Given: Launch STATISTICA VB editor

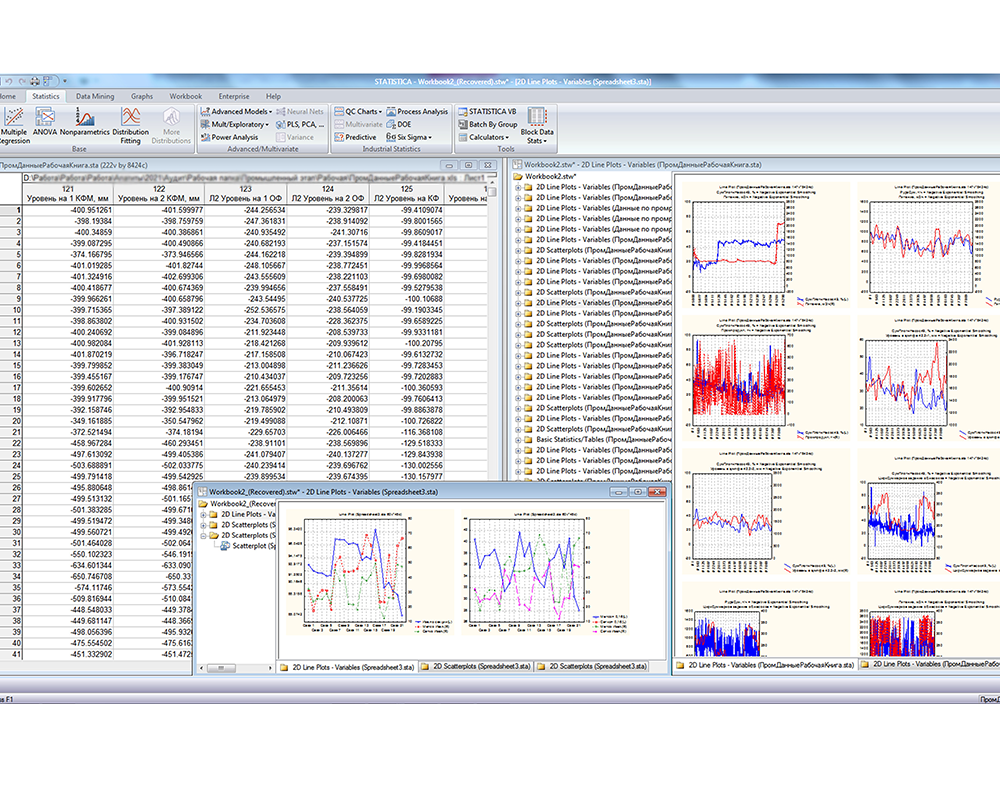Looking at the screenshot, I should 487,112.
